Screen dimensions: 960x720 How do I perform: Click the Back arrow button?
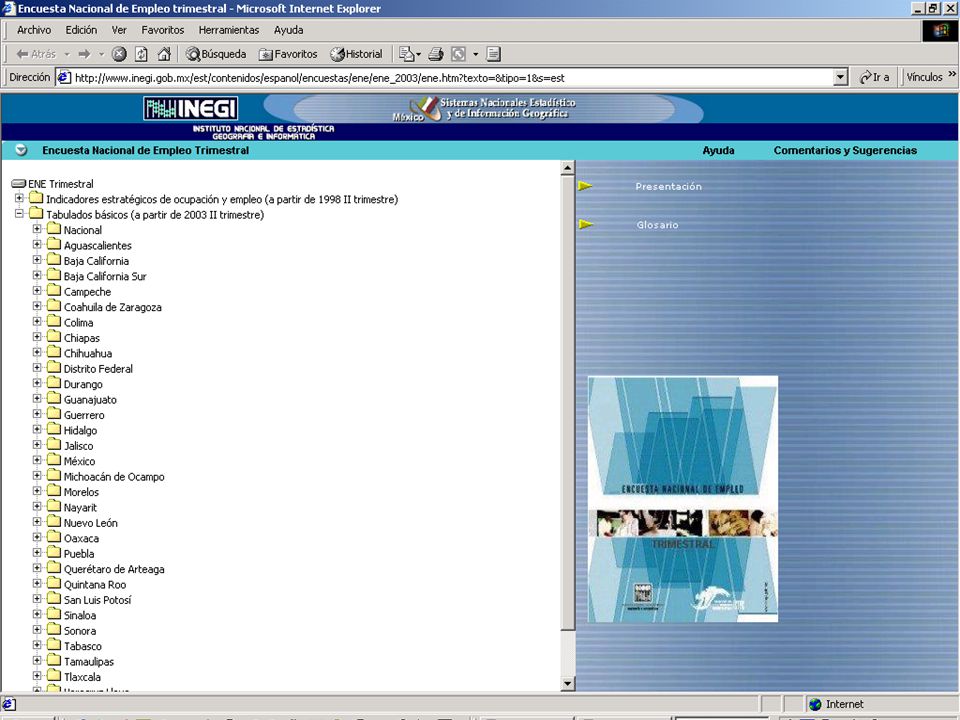point(36,54)
